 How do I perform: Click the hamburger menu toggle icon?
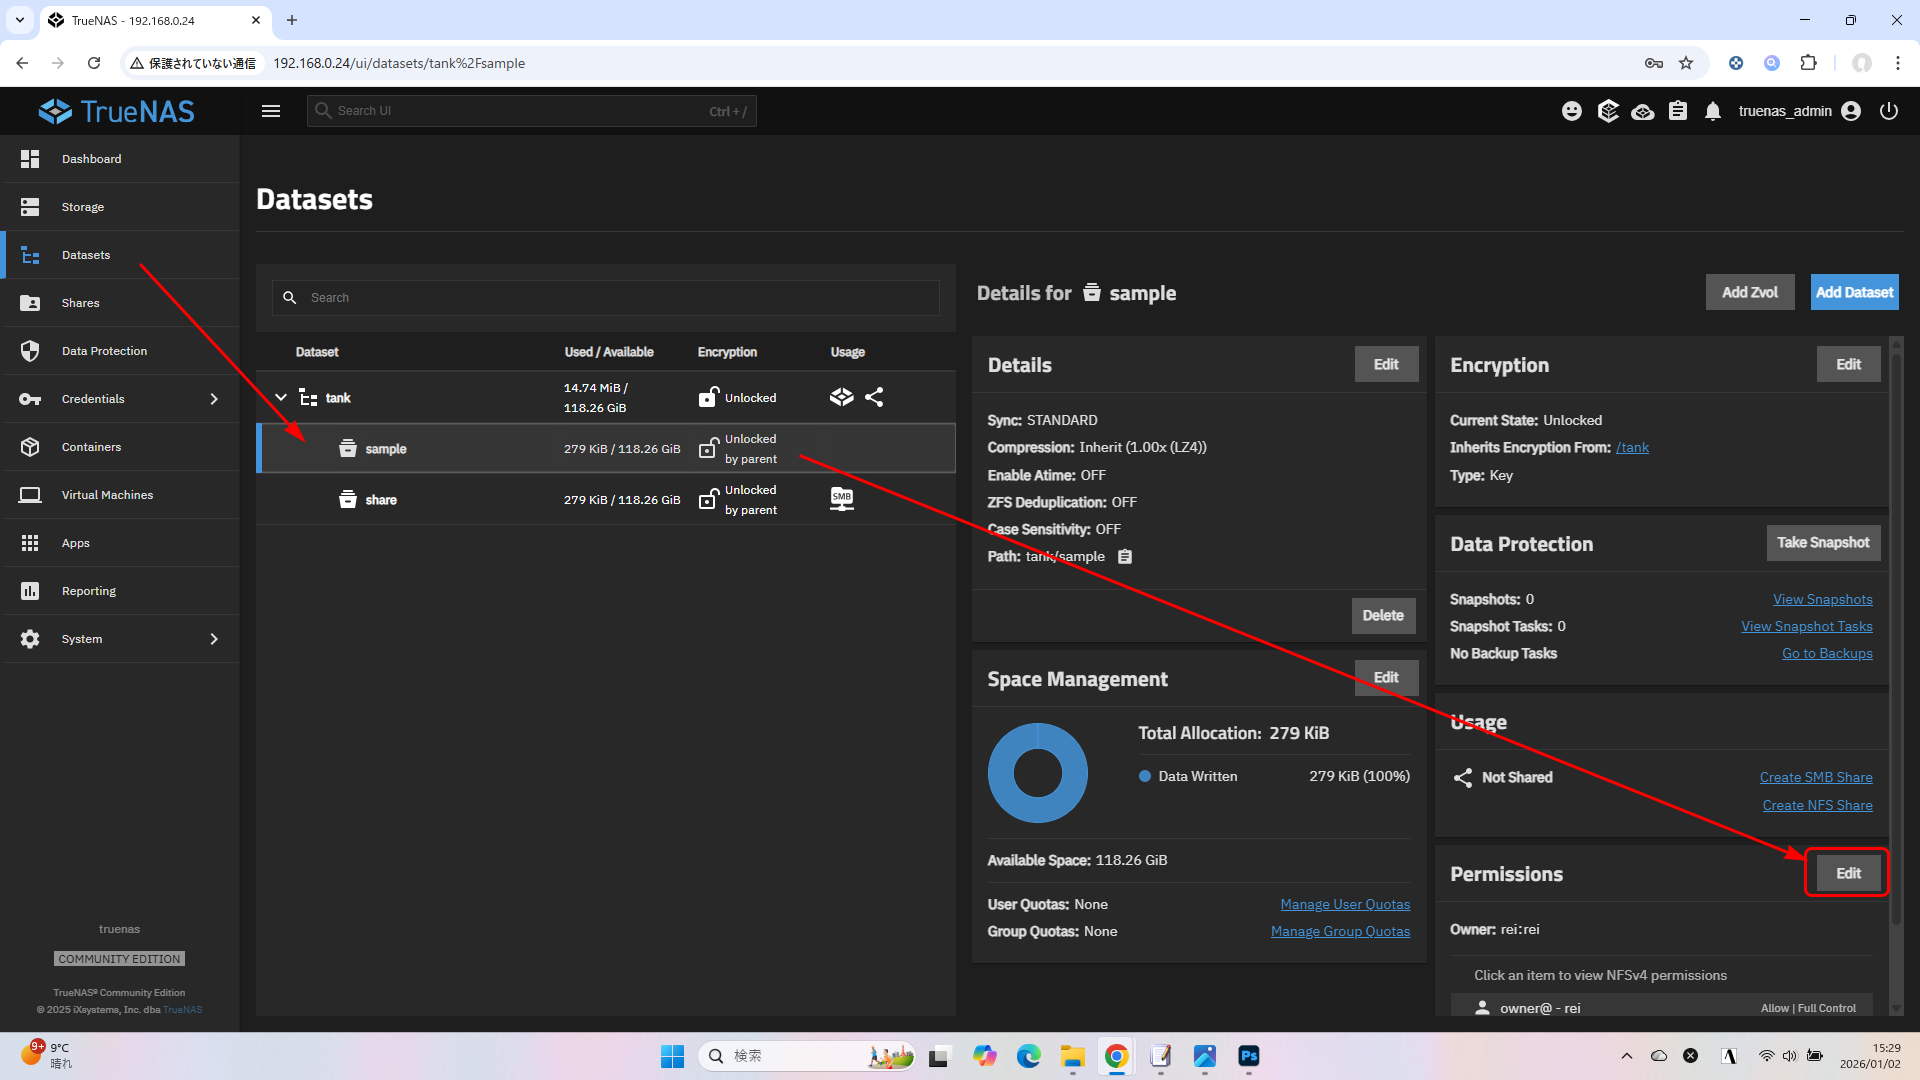(271, 111)
